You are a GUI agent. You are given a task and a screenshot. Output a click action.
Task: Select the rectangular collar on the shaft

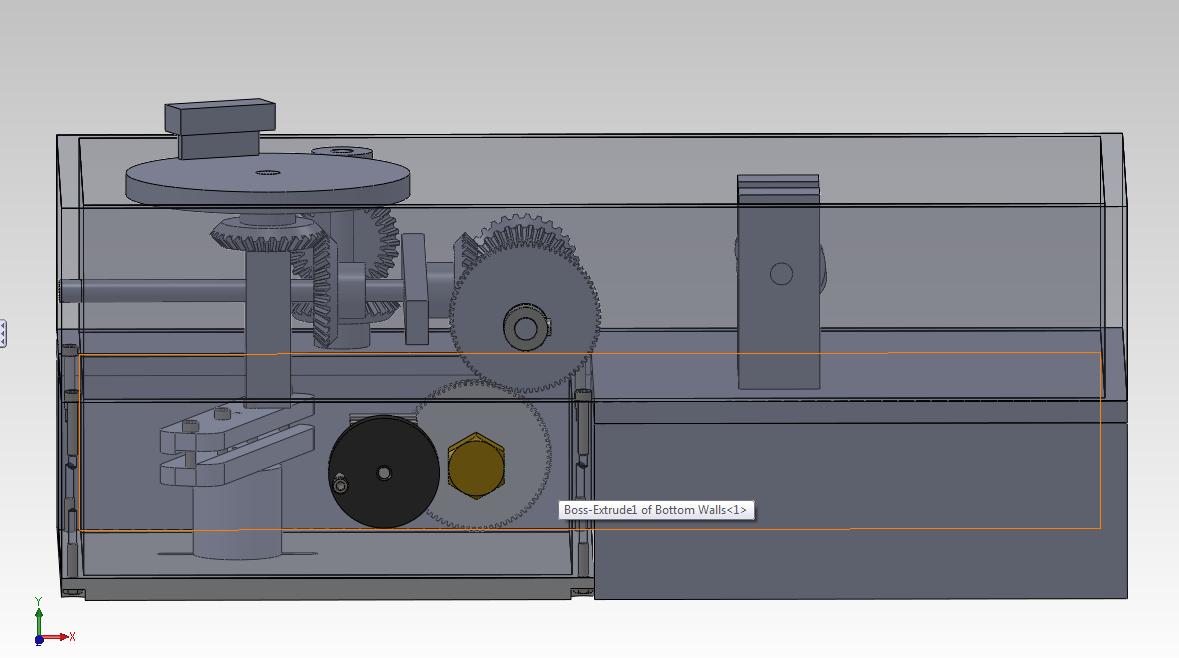click(x=414, y=289)
